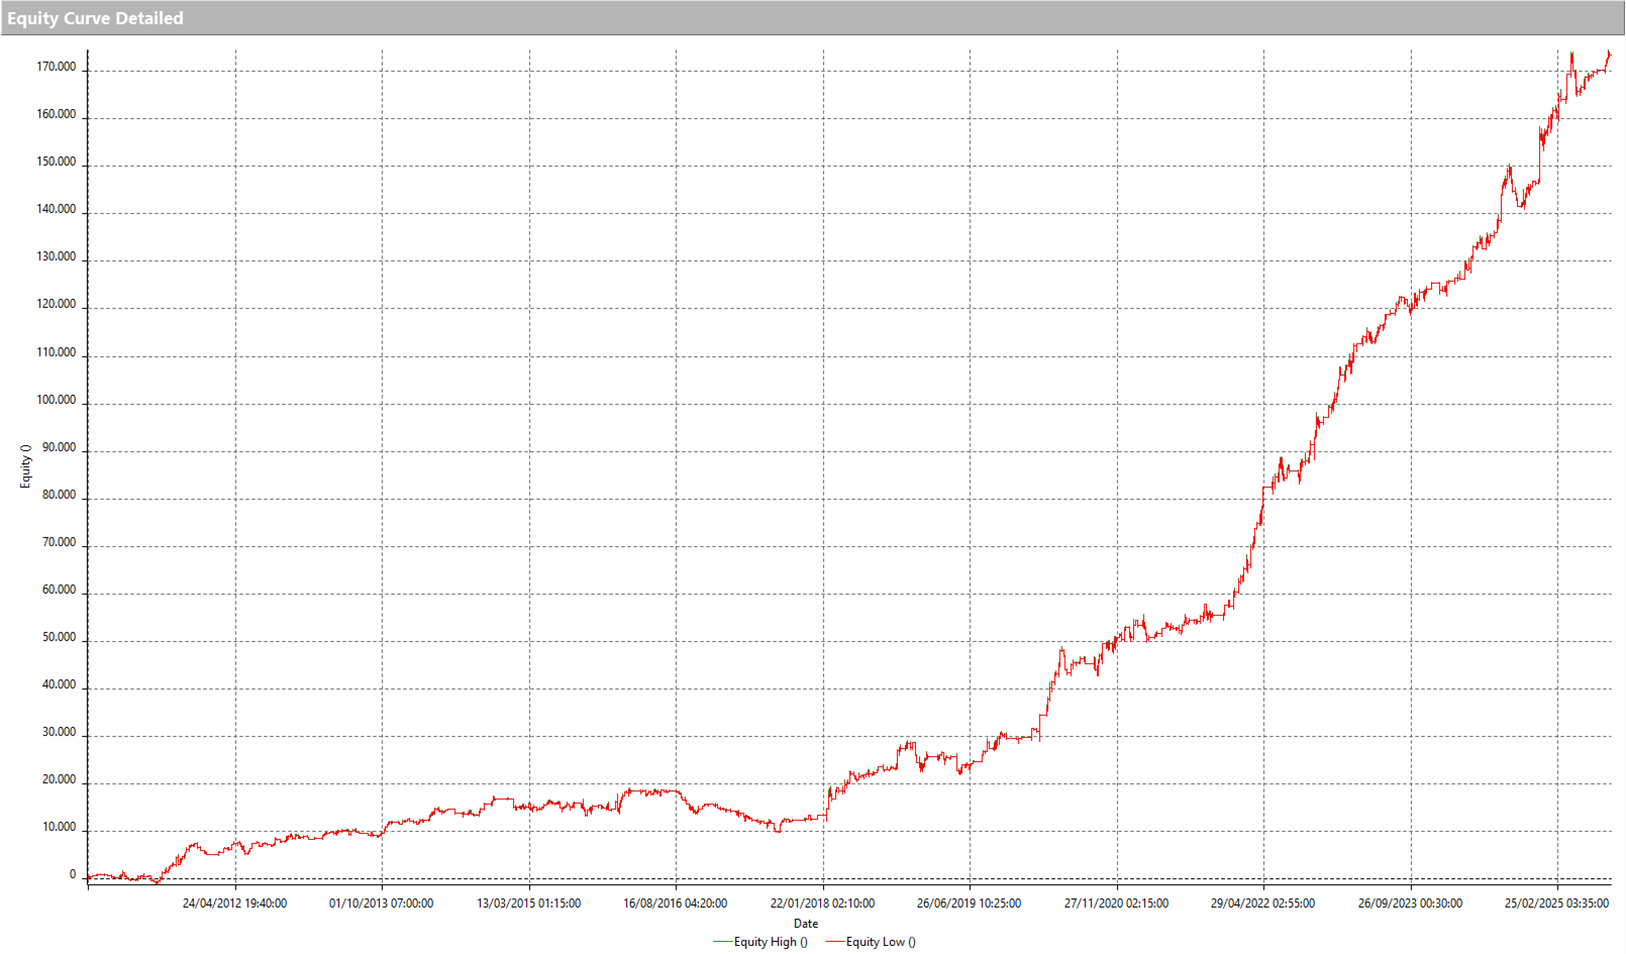The width and height of the screenshot is (1626, 954).
Task: Click the vertical Equity () axis title
Action: (x=26, y=466)
